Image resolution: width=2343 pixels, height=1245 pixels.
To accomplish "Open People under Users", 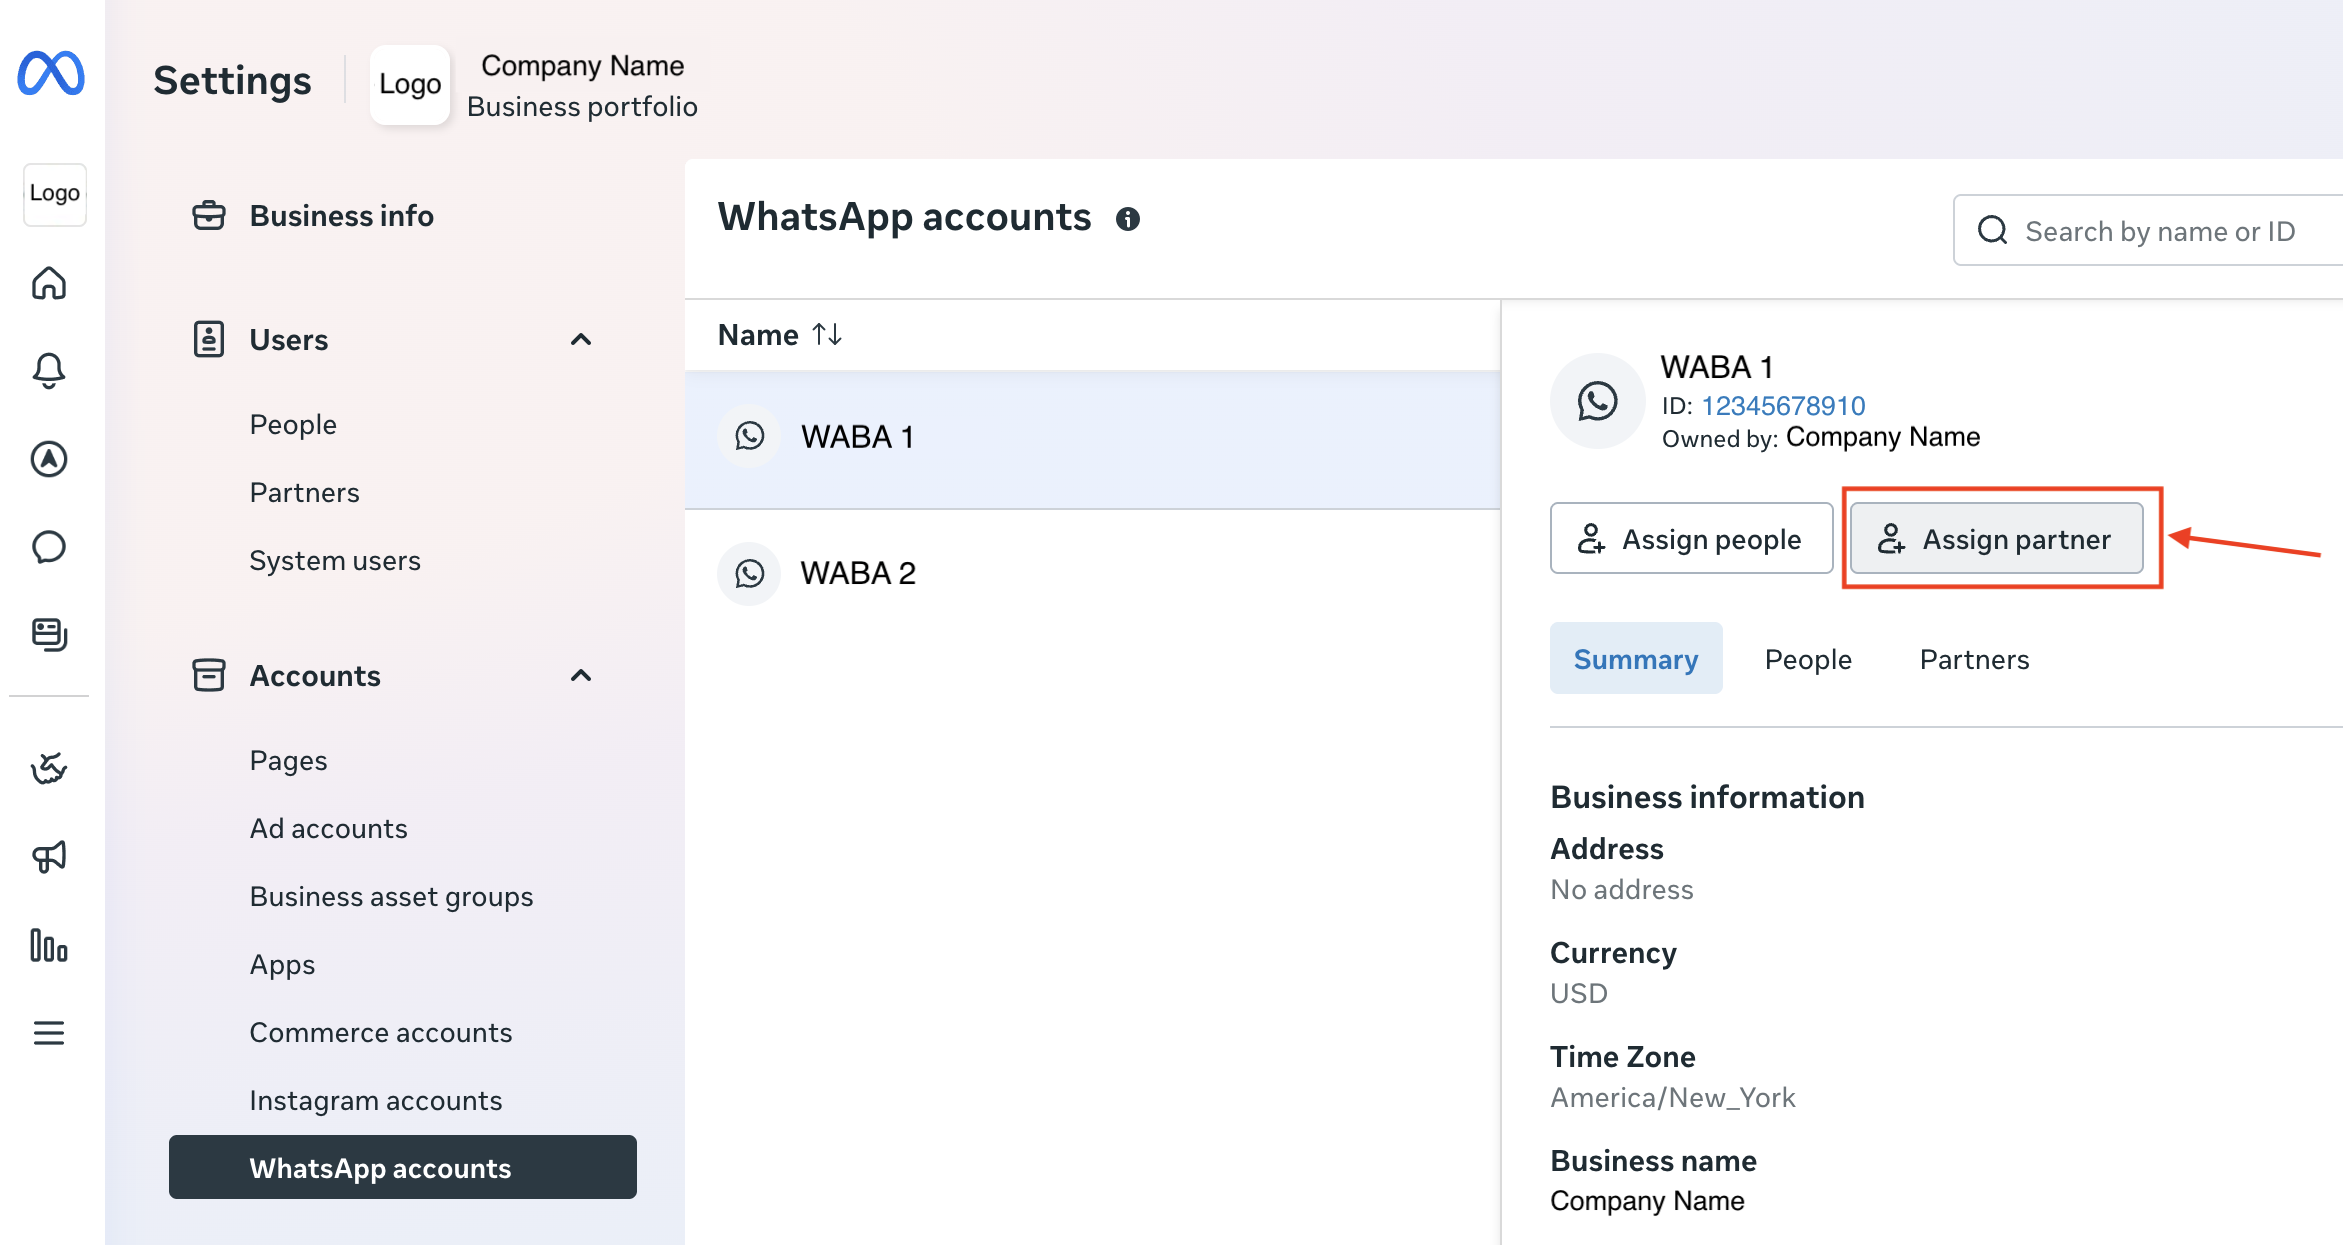I will (x=293, y=425).
